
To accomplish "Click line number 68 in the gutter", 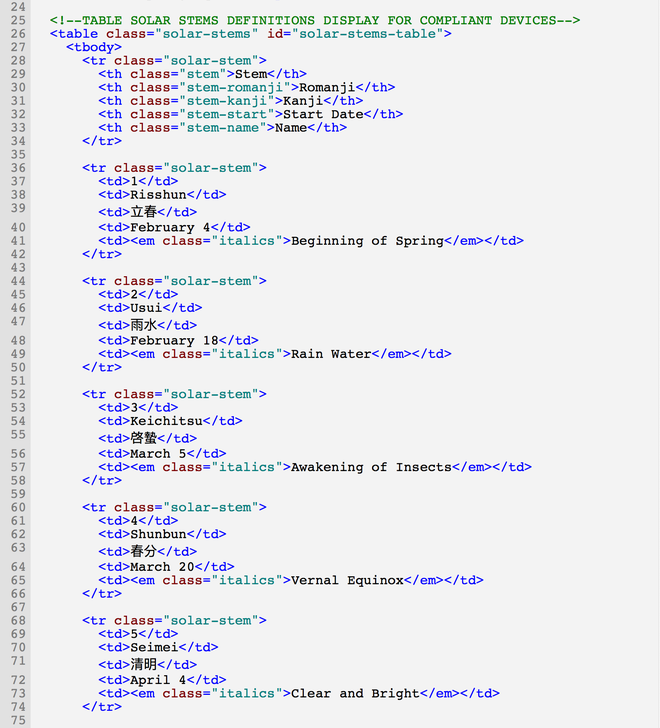I will pos(18,621).
